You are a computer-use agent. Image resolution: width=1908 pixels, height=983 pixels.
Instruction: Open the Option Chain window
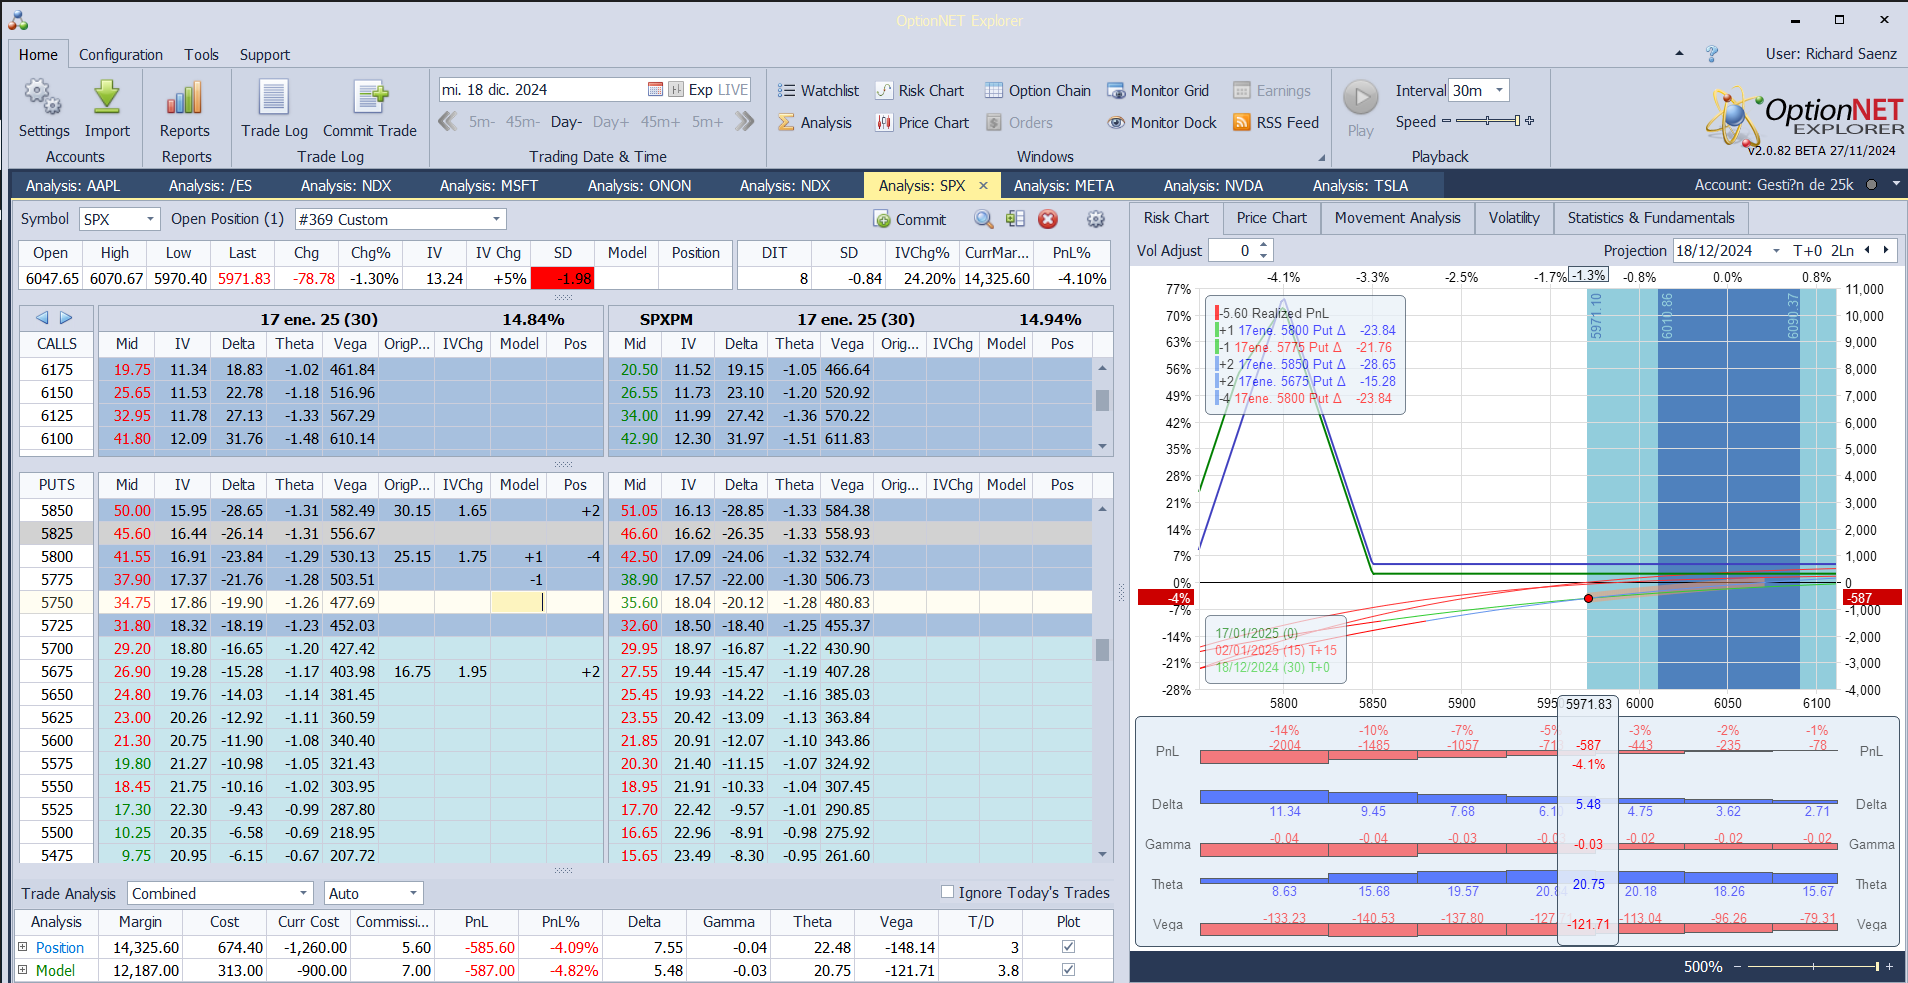coord(1038,91)
